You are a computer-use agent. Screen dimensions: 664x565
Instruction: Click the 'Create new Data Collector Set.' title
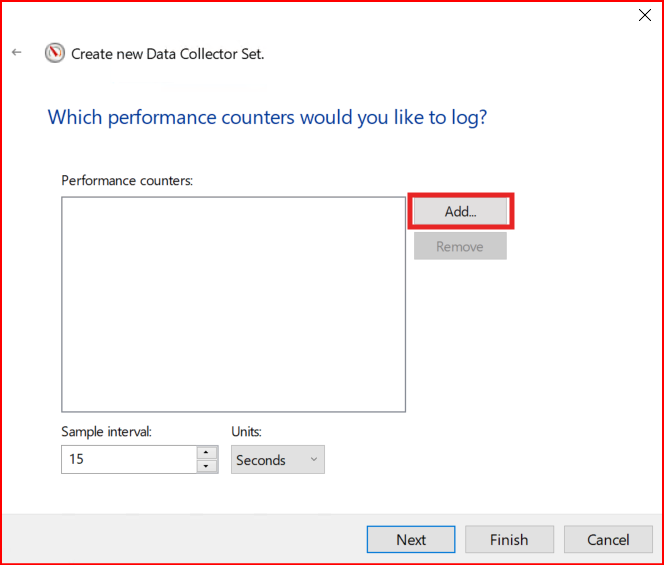click(x=168, y=54)
